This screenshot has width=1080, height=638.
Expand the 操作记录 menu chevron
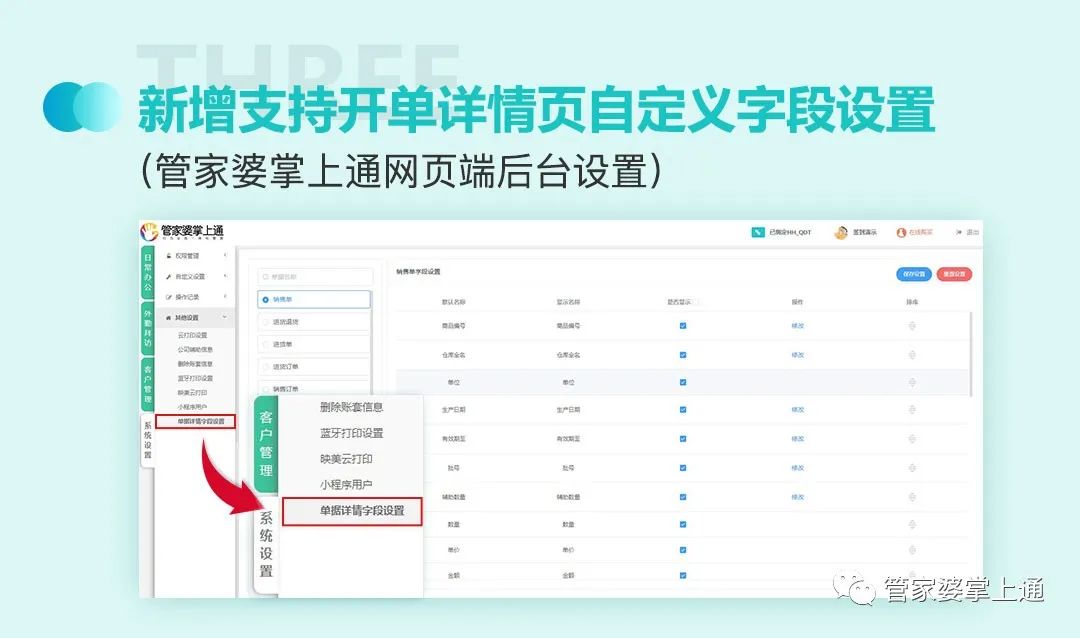(x=225, y=297)
